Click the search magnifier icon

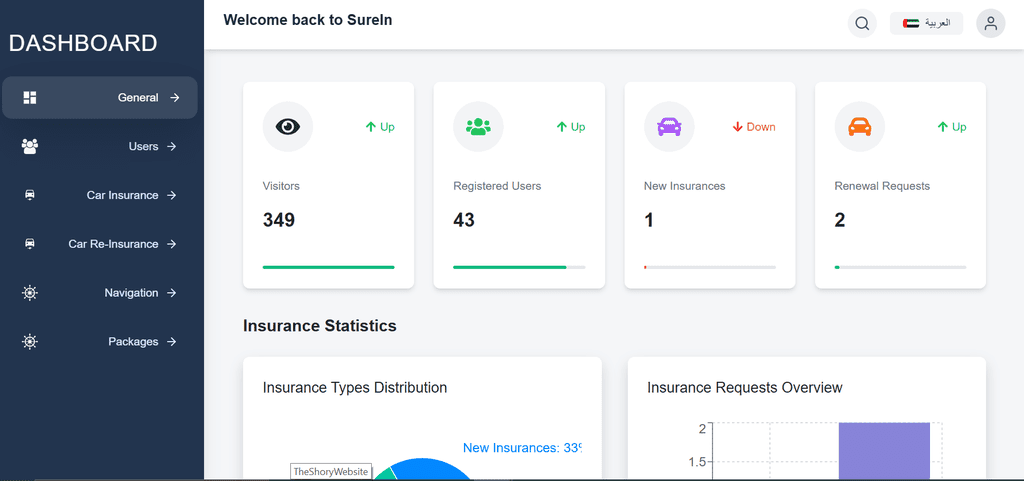point(862,23)
